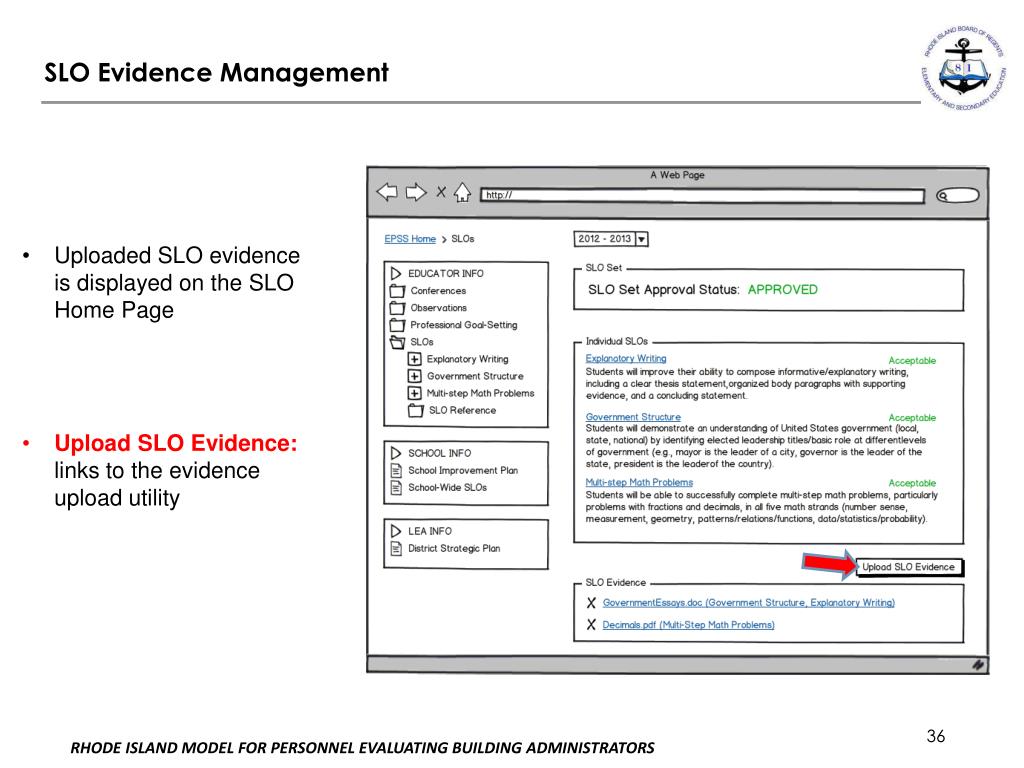Open School Improvement Plan document icon
1024x768 pixels.
[396, 470]
